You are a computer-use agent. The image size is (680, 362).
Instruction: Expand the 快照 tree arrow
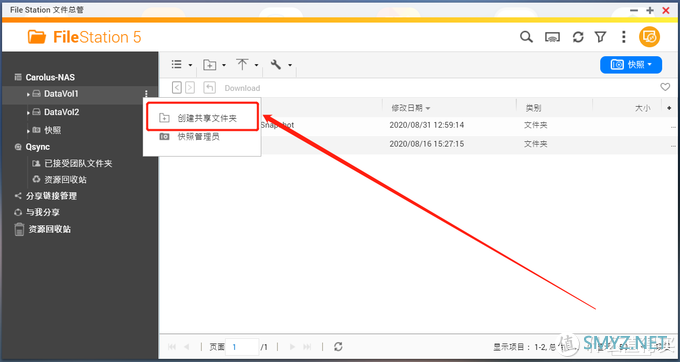click(28, 130)
